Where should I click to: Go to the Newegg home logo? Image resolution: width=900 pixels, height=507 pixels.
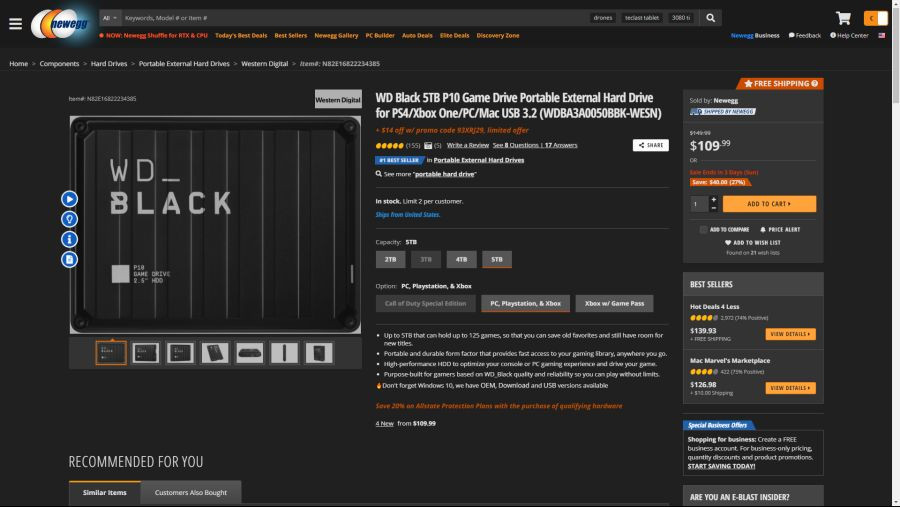[x=61, y=24]
